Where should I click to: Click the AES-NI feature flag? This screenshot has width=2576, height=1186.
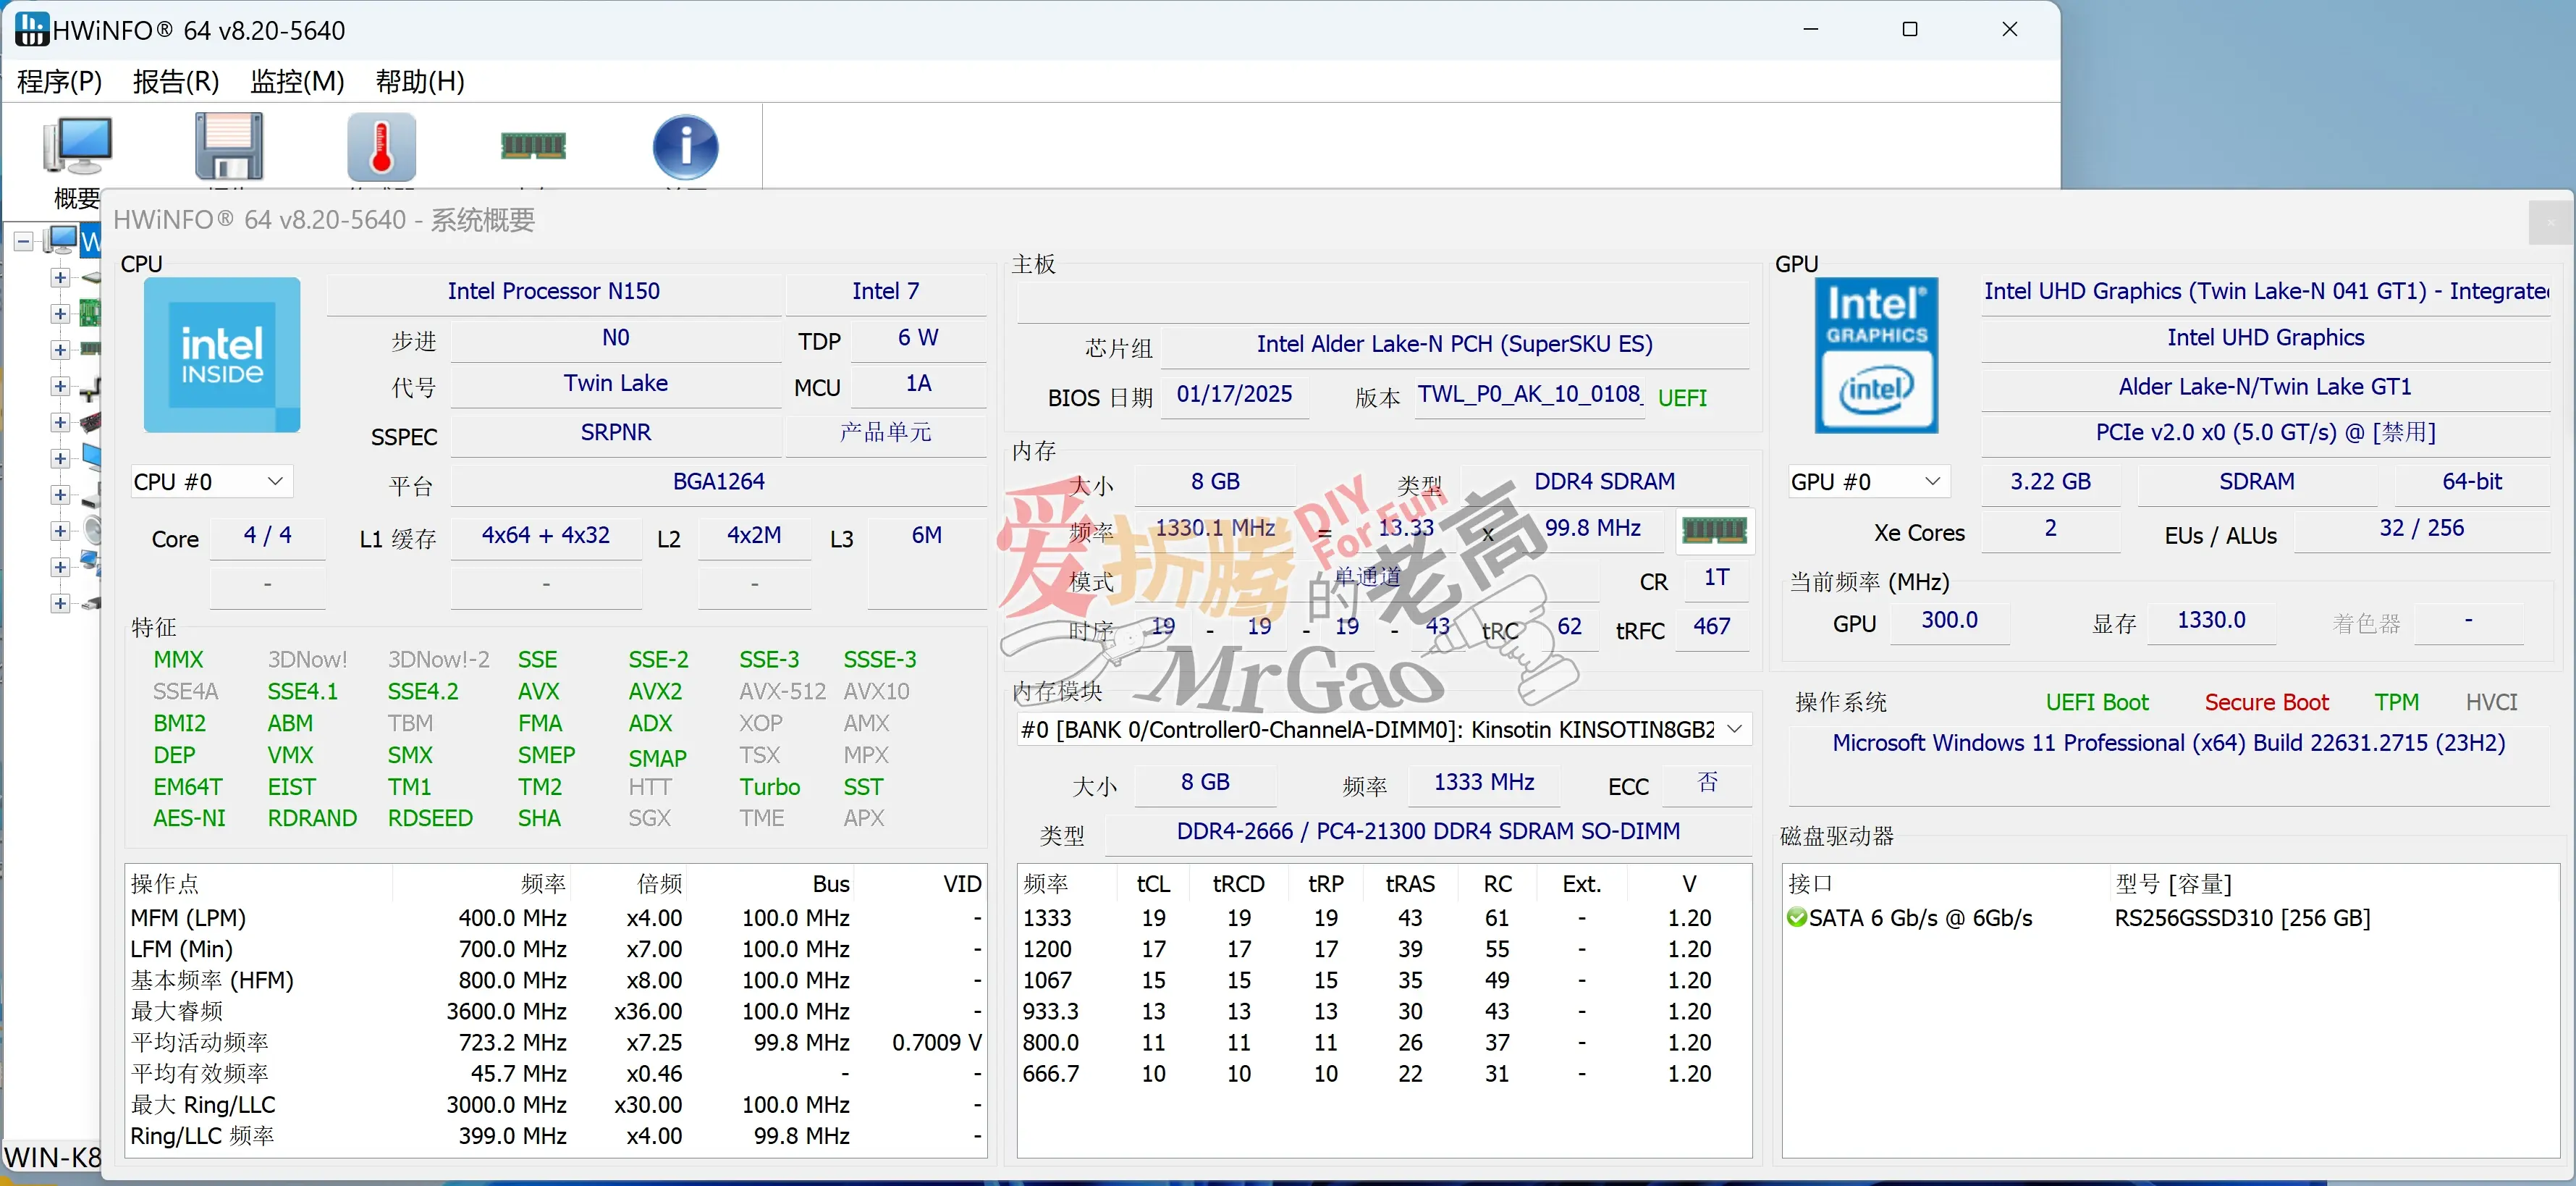coord(189,819)
